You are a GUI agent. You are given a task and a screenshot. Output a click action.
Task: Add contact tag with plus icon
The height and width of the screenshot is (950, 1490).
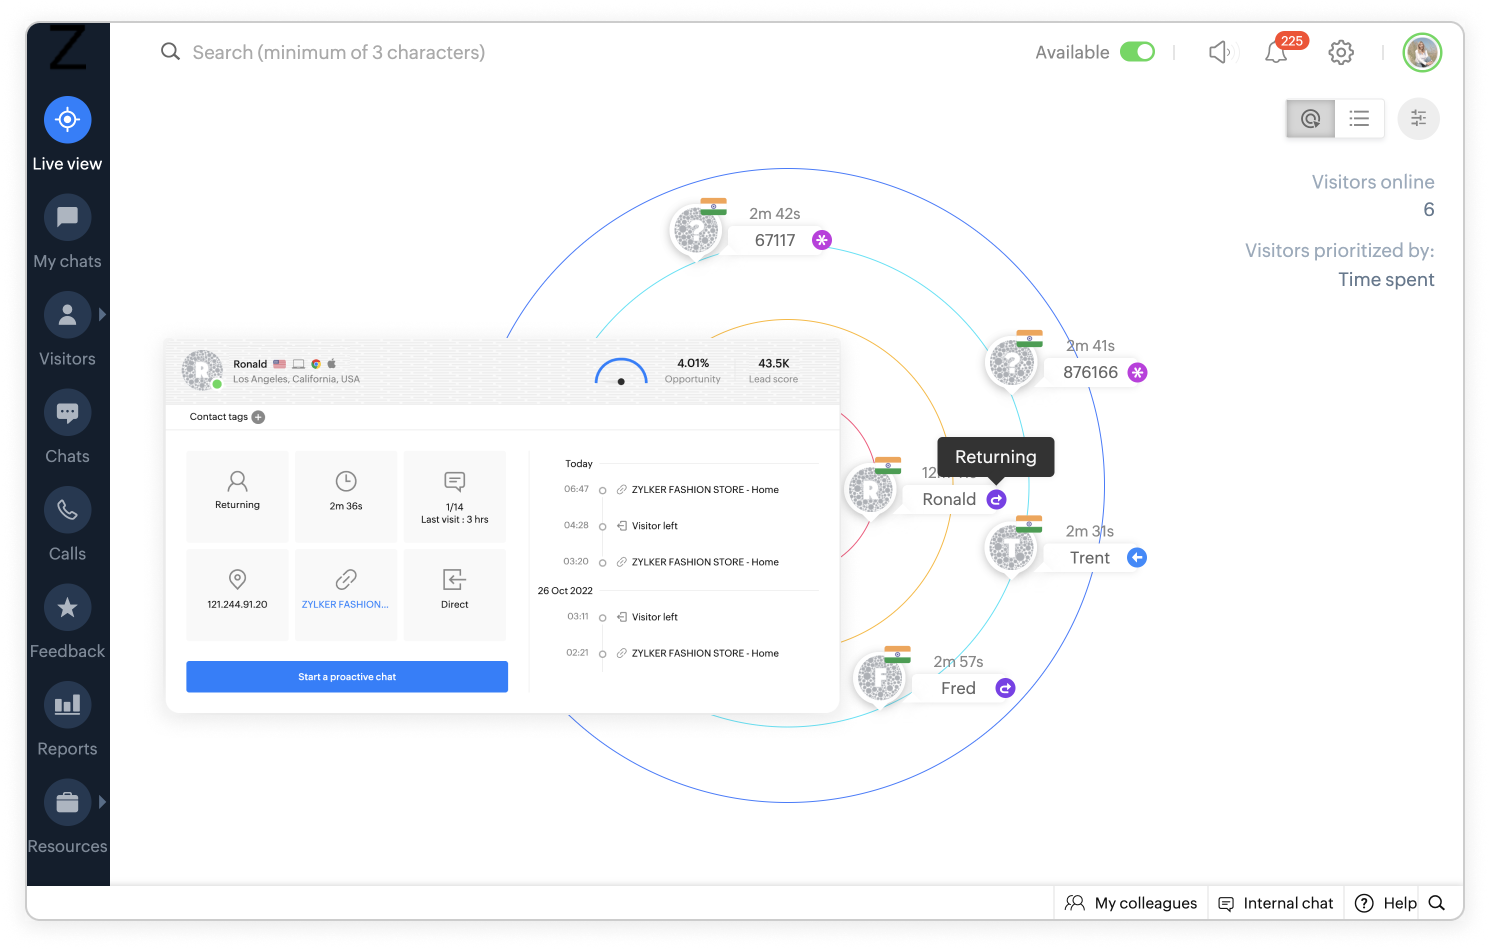coord(258,417)
